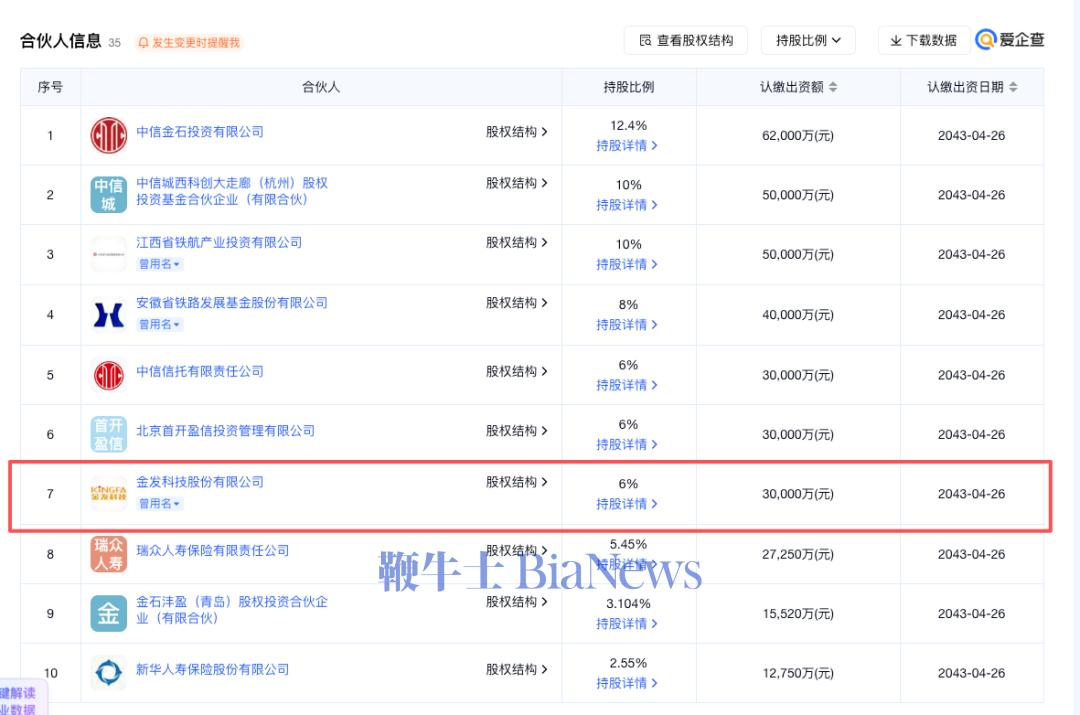Image resolution: width=1080 pixels, height=715 pixels.
Task: View 持股详情 in row 6
Action: [627, 444]
